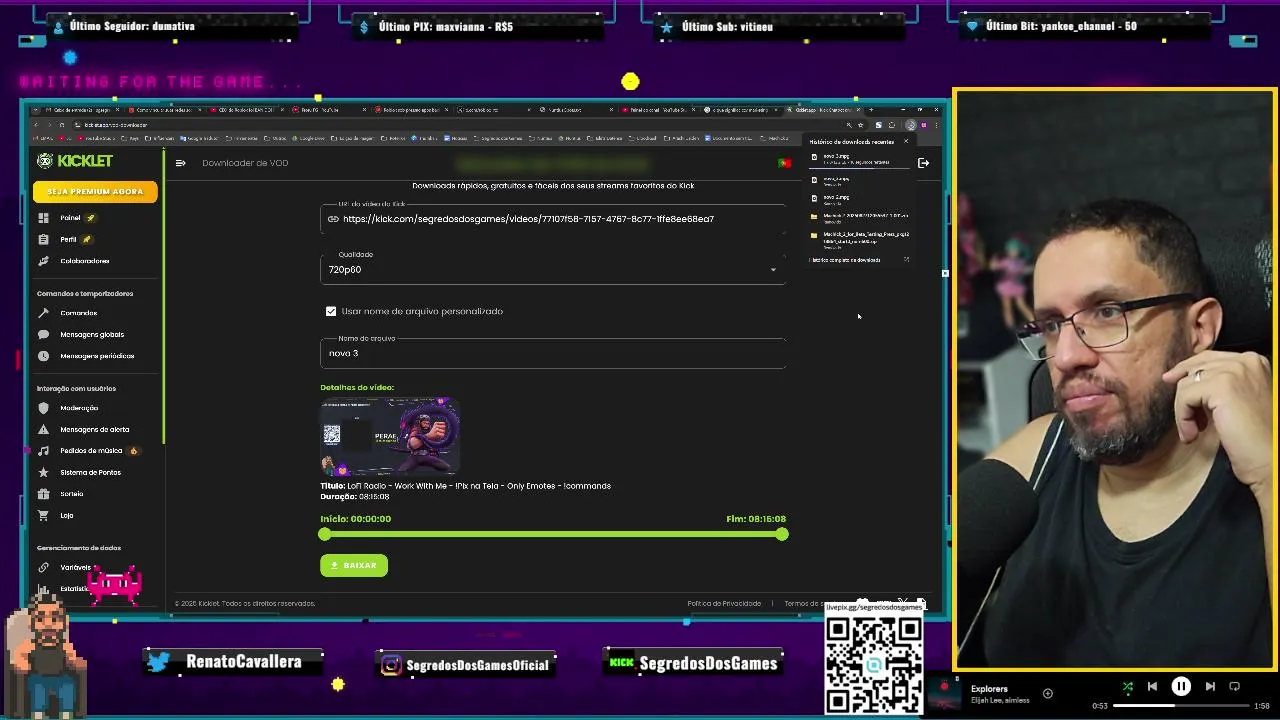Open Política de Privacidade link
The image size is (1280, 720).
click(724, 603)
